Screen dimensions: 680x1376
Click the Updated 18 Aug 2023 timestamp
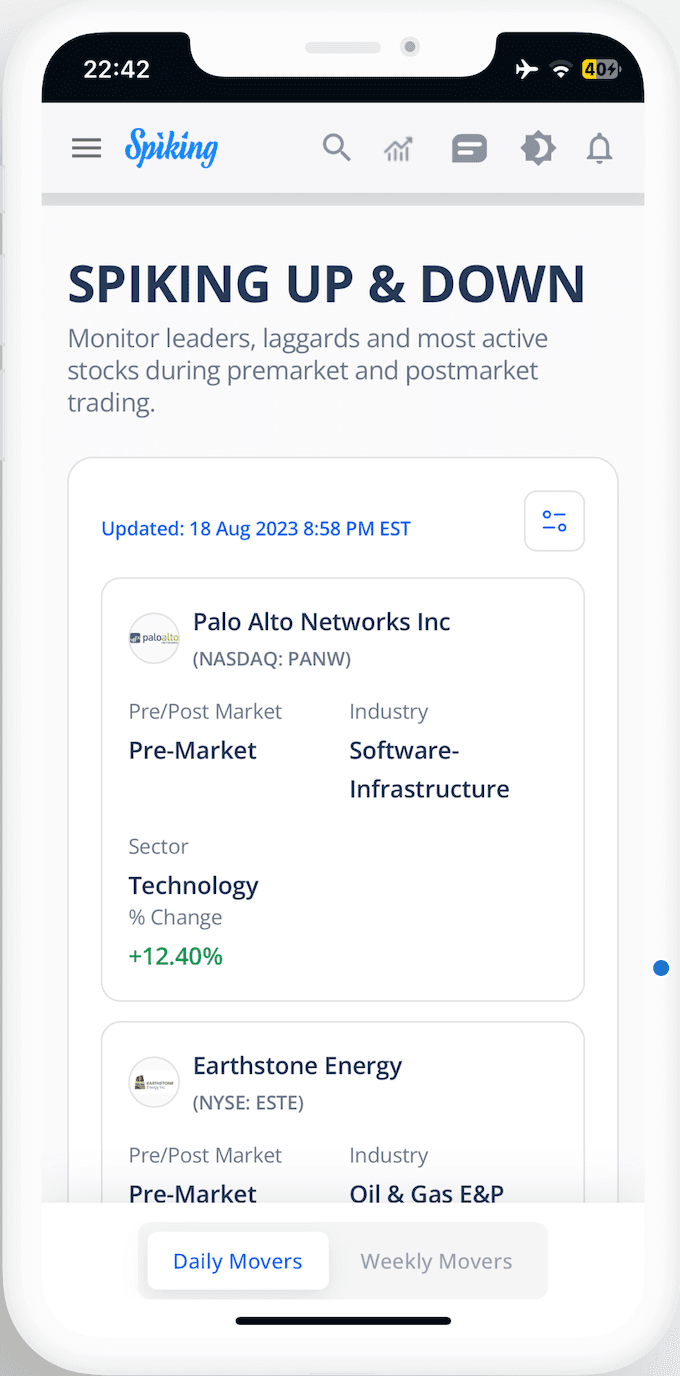tap(256, 529)
